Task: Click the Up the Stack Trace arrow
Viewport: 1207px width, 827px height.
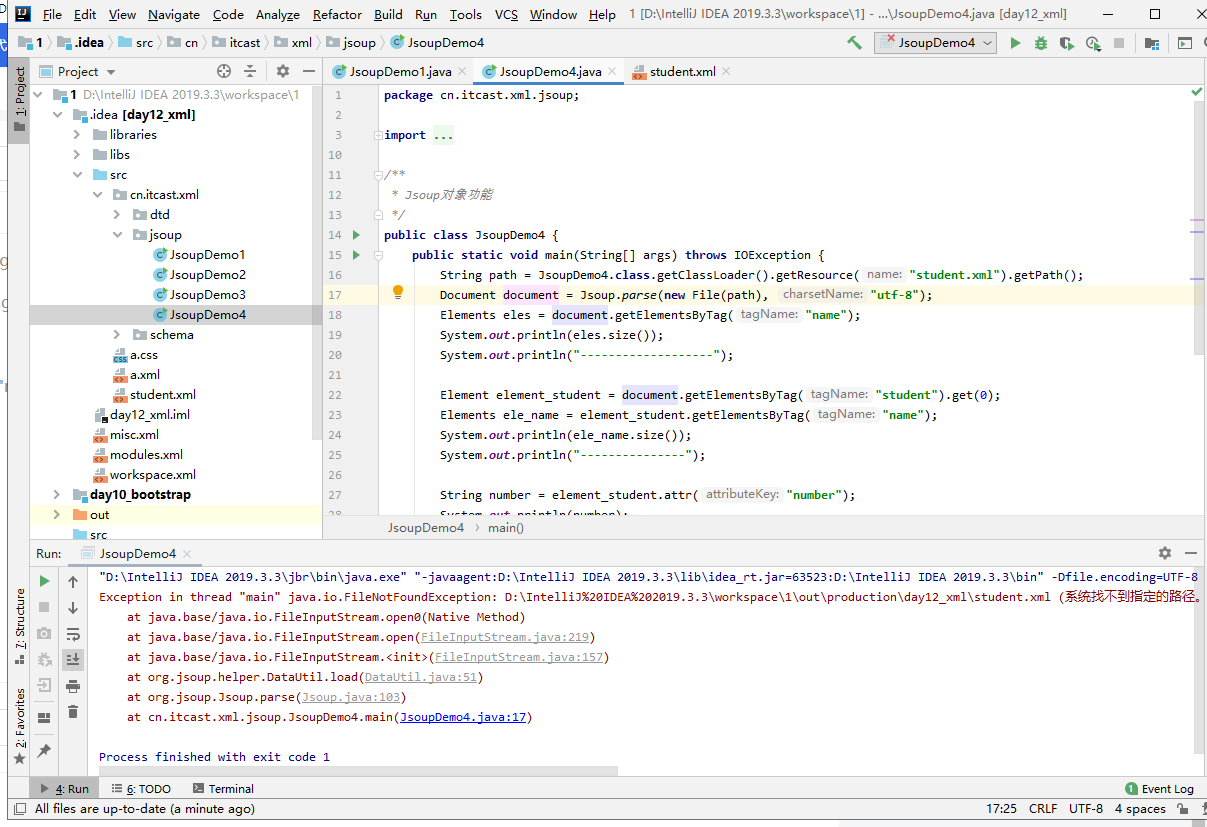Action: (x=73, y=581)
